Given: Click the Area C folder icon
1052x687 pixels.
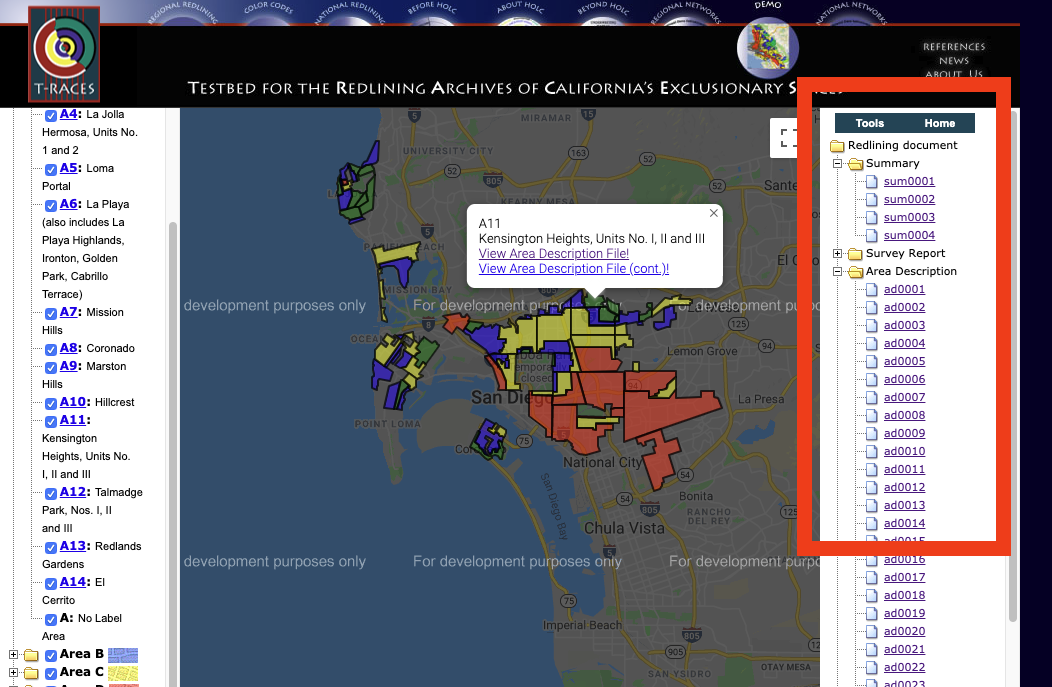Looking at the screenshot, I should (x=32, y=673).
